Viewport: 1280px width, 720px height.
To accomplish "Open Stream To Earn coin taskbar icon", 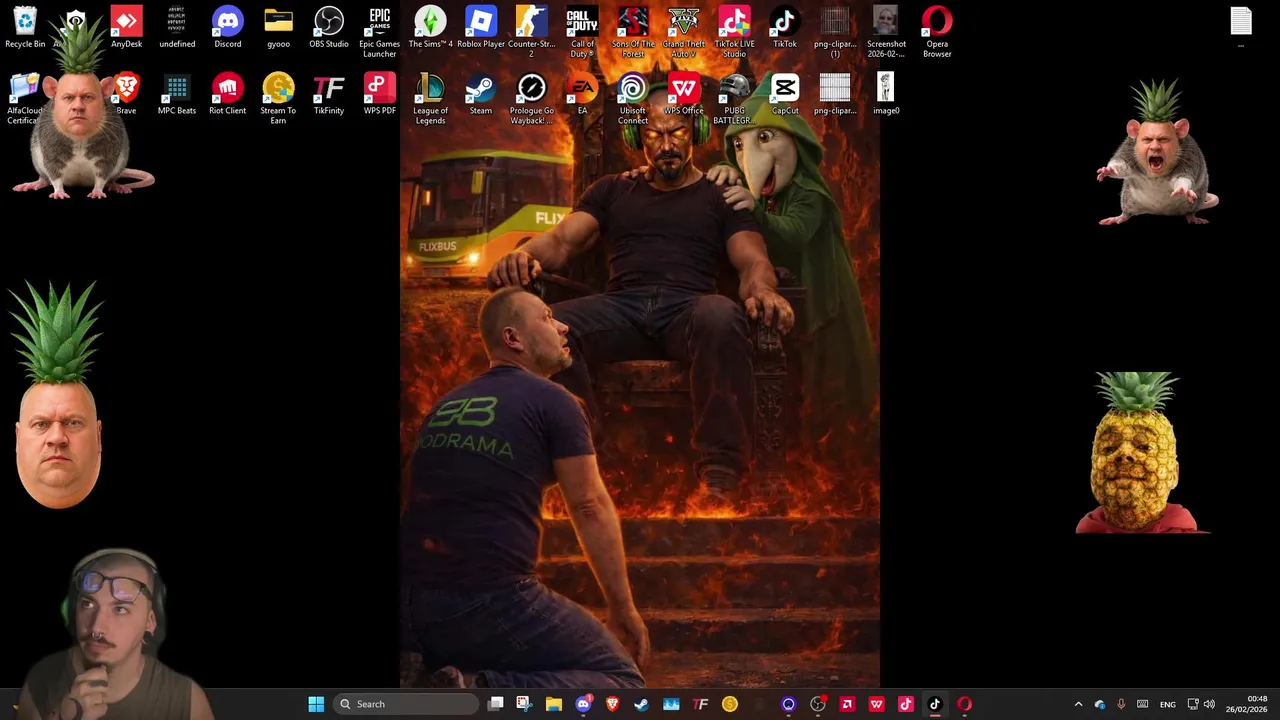I will [x=729, y=704].
